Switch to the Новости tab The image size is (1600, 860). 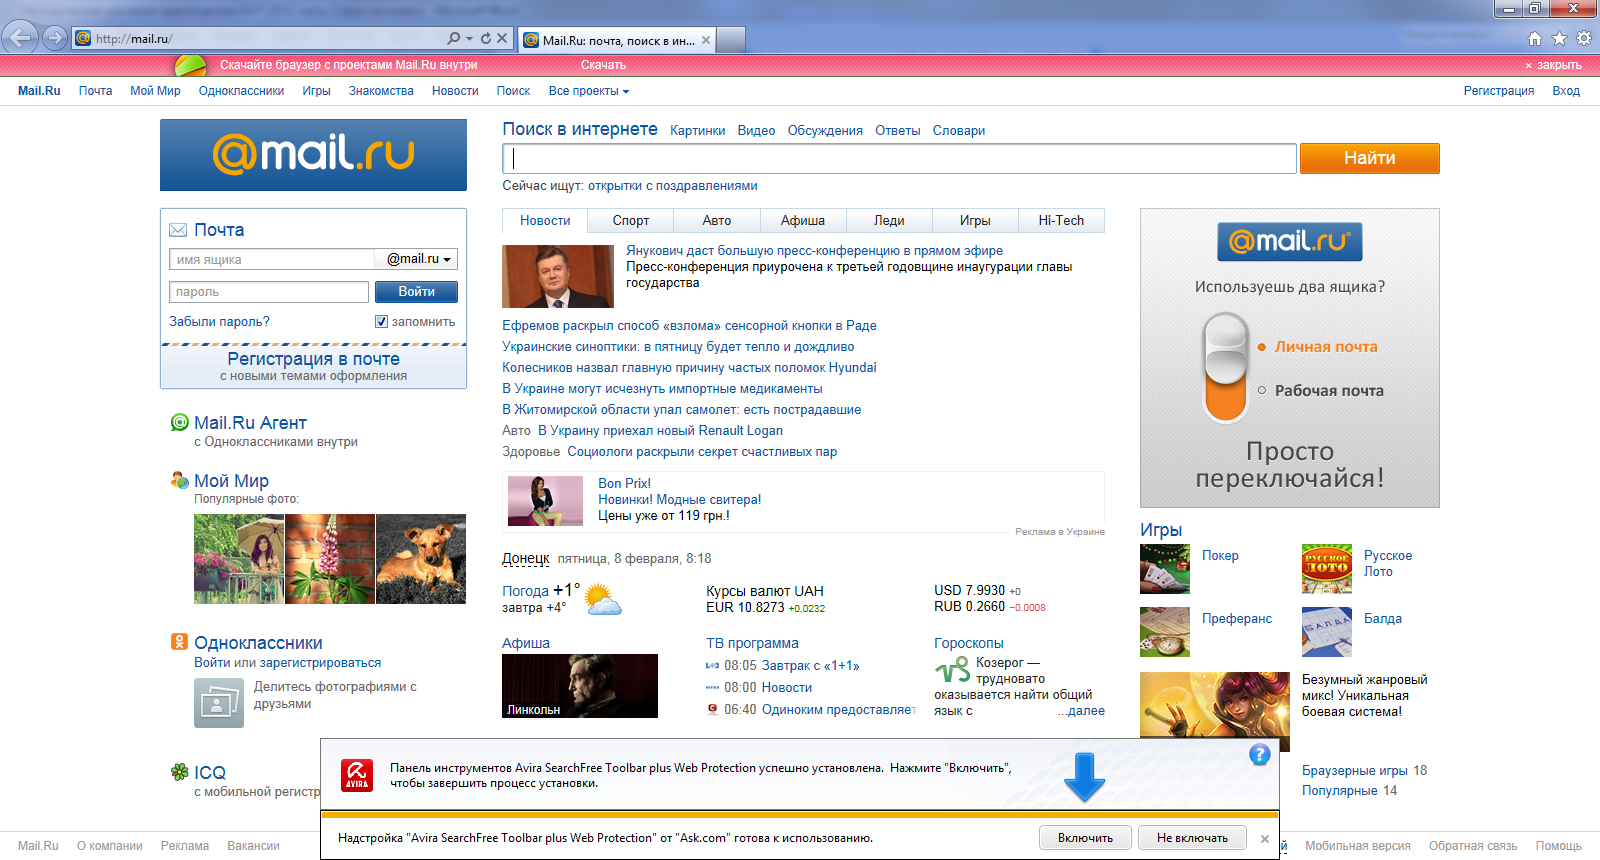545,221
